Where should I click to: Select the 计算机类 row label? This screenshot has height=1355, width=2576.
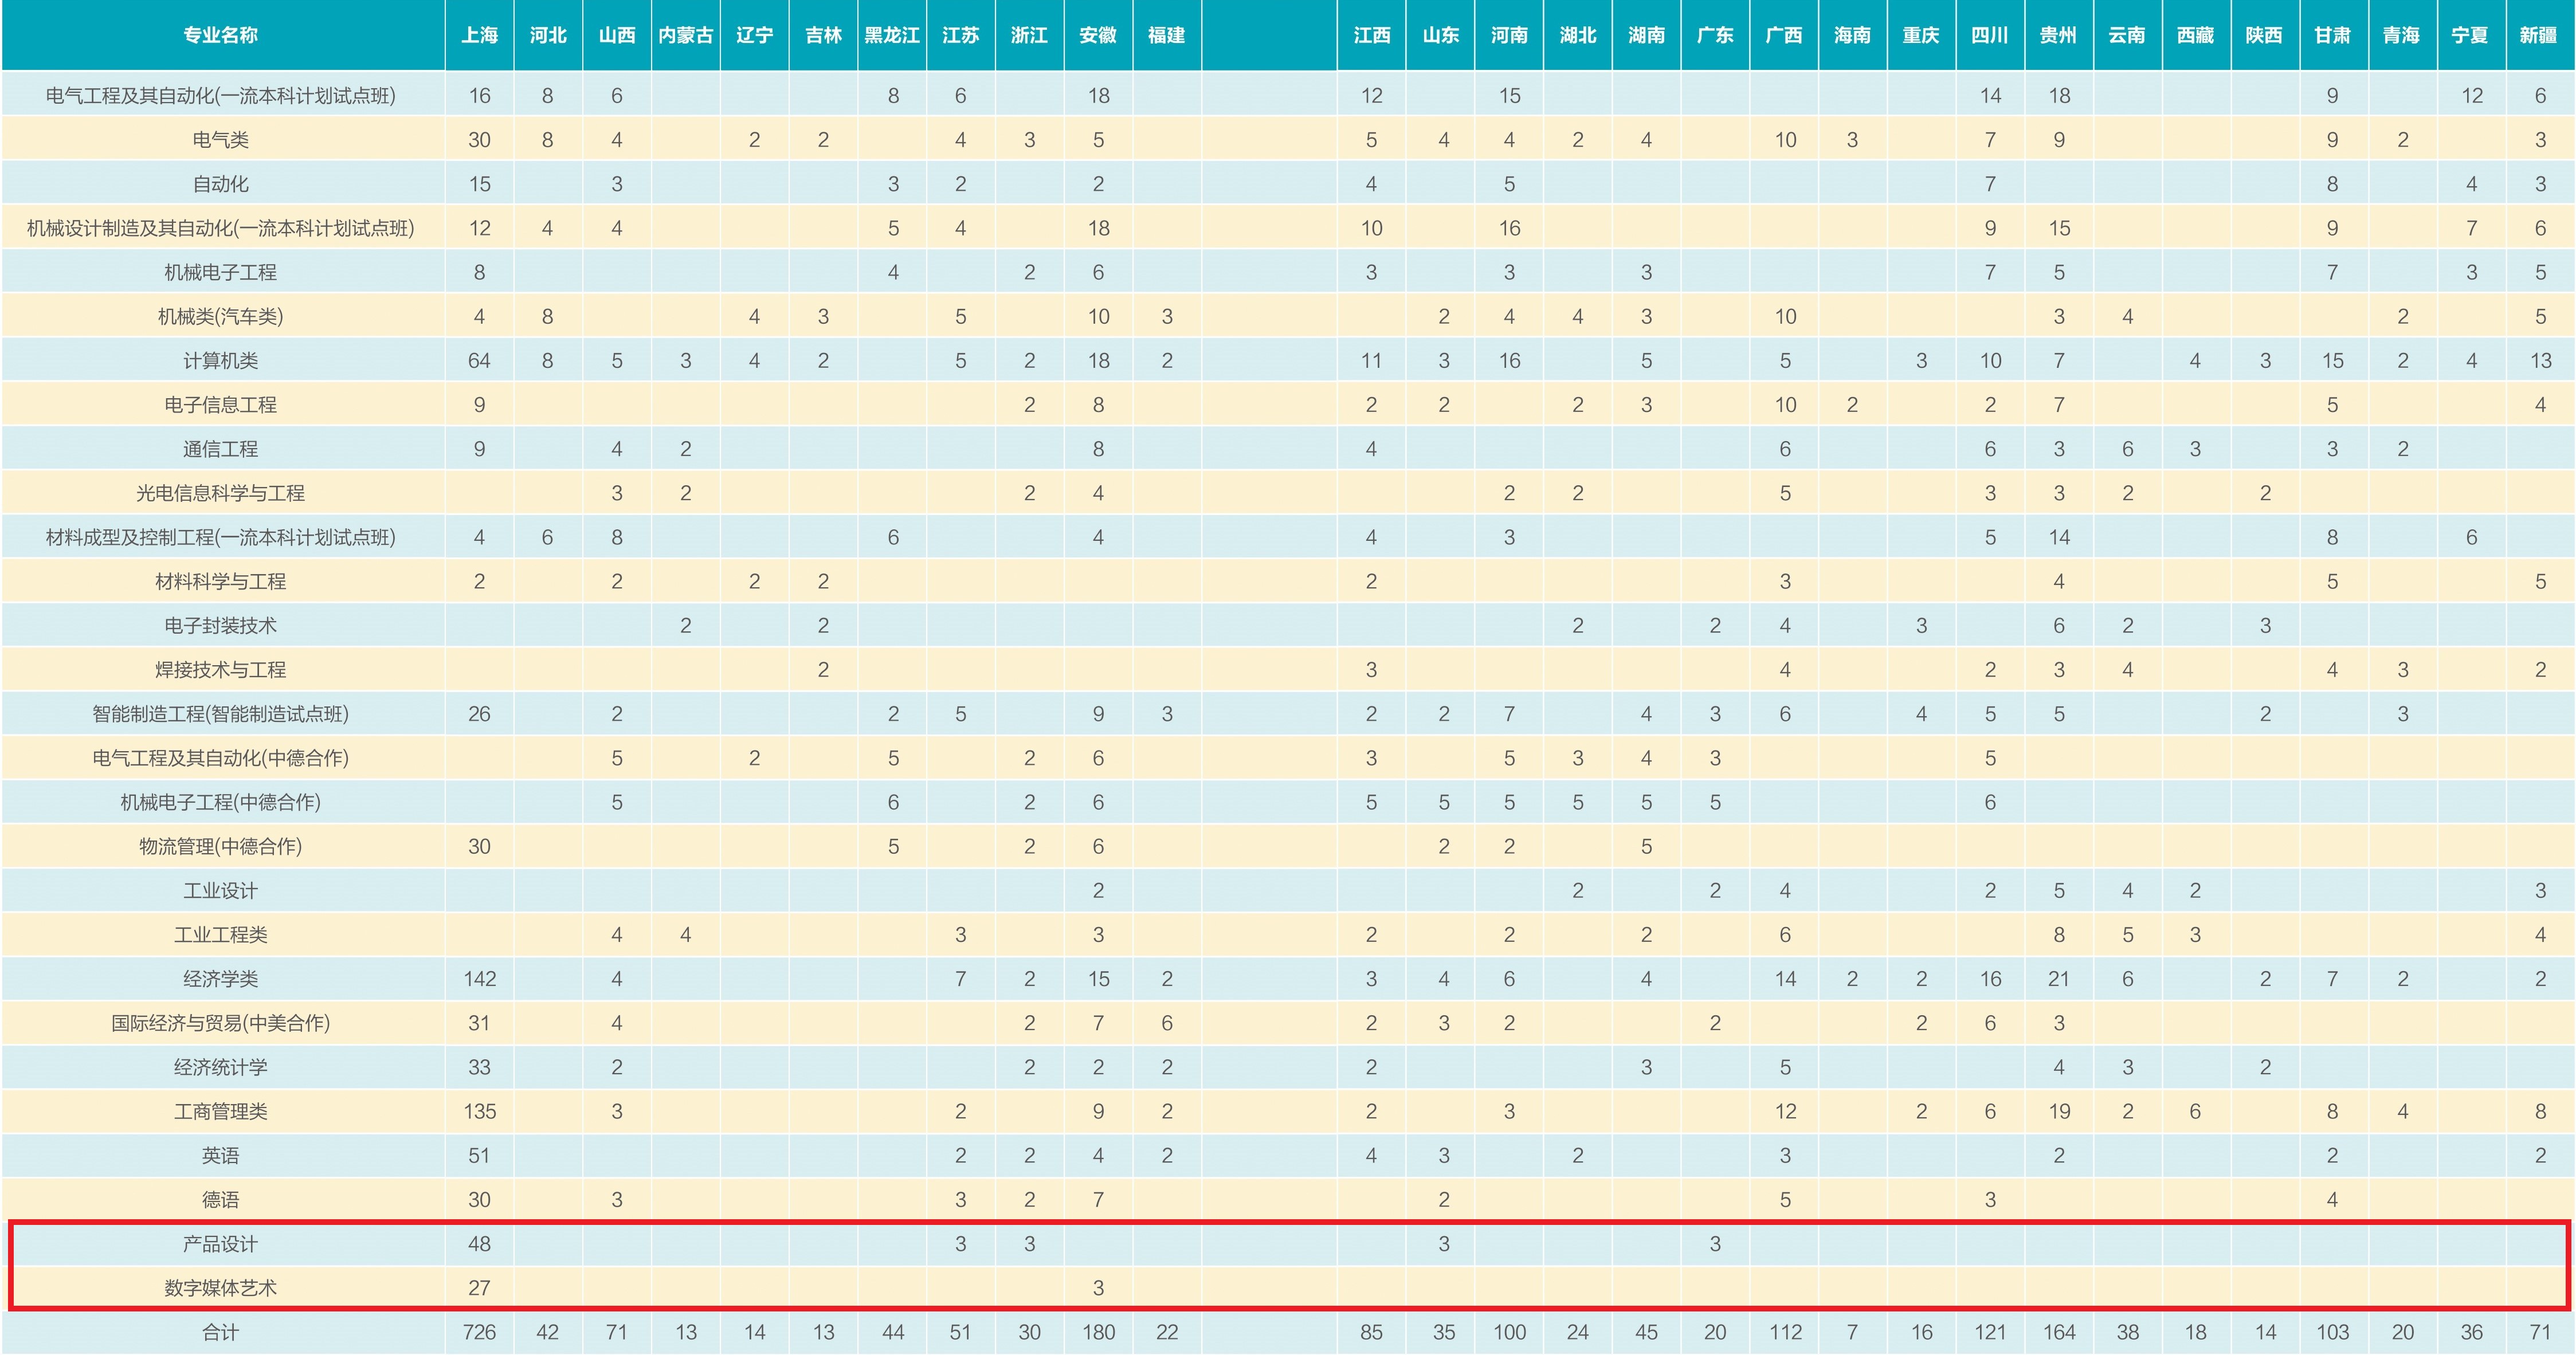click(220, 361)
